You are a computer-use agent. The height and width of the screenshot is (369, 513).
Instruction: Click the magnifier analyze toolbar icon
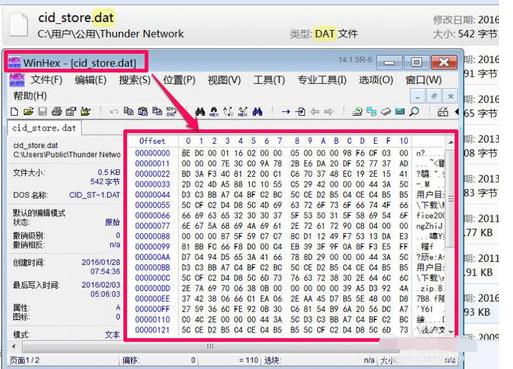414,111
